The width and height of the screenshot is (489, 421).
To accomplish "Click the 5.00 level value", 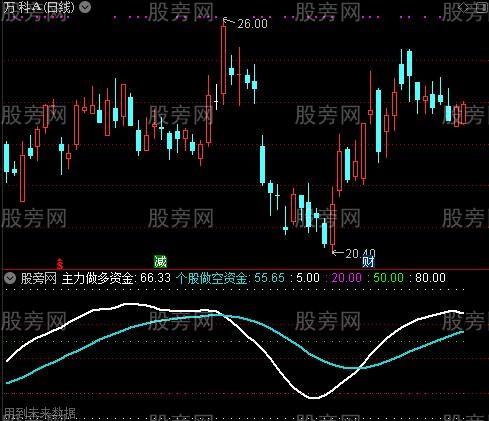I will pyautogui.click(x=308, y=278).
